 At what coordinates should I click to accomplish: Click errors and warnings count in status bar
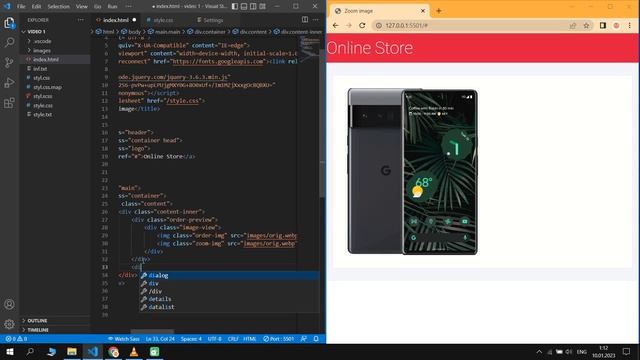(16, 339)
